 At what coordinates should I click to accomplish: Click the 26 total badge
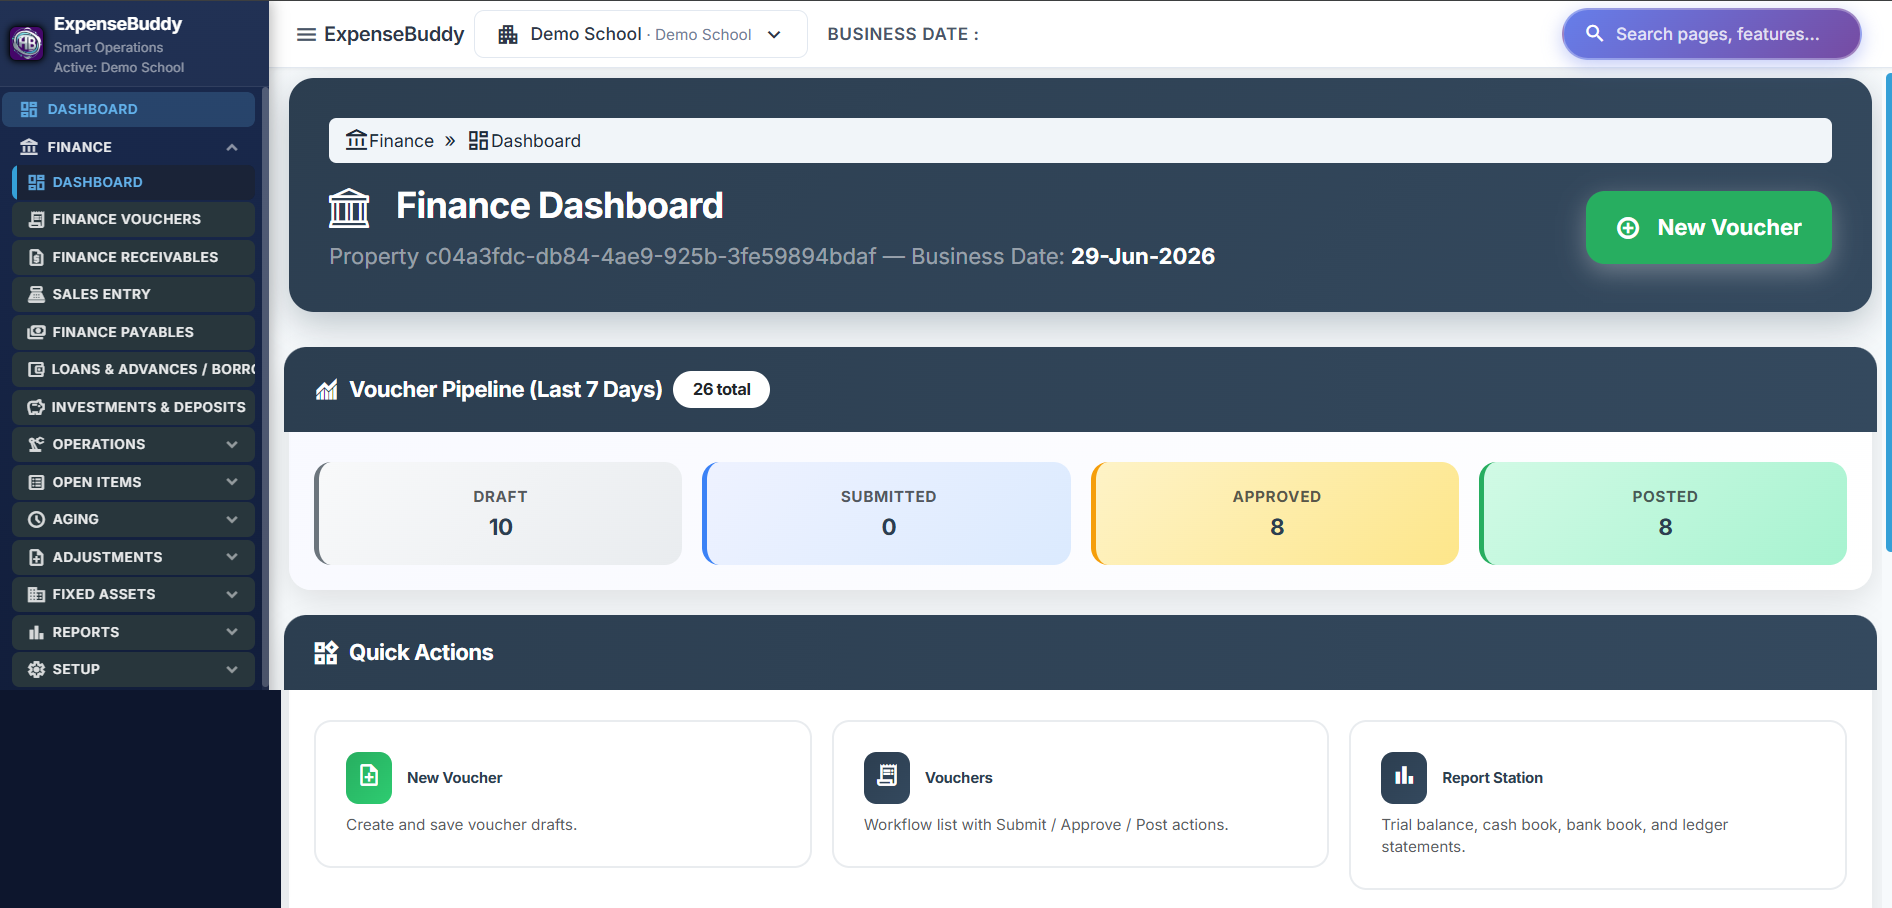721,389
